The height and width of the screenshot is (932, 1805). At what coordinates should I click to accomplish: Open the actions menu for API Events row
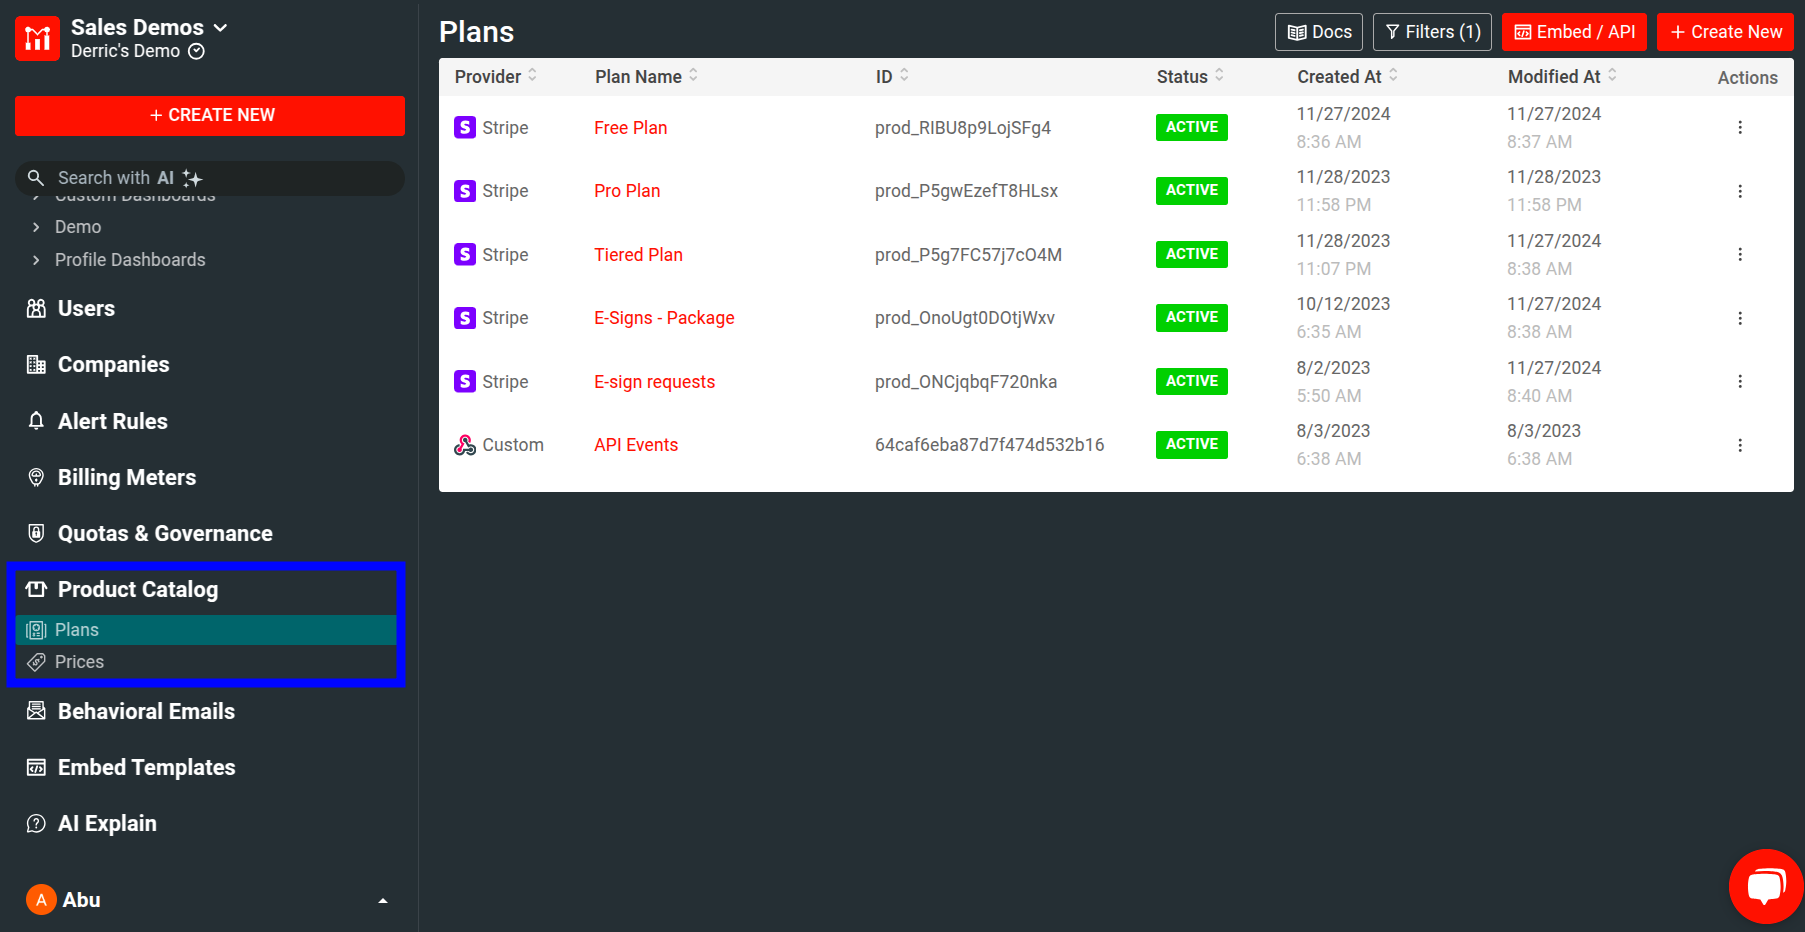point(1741,445)
